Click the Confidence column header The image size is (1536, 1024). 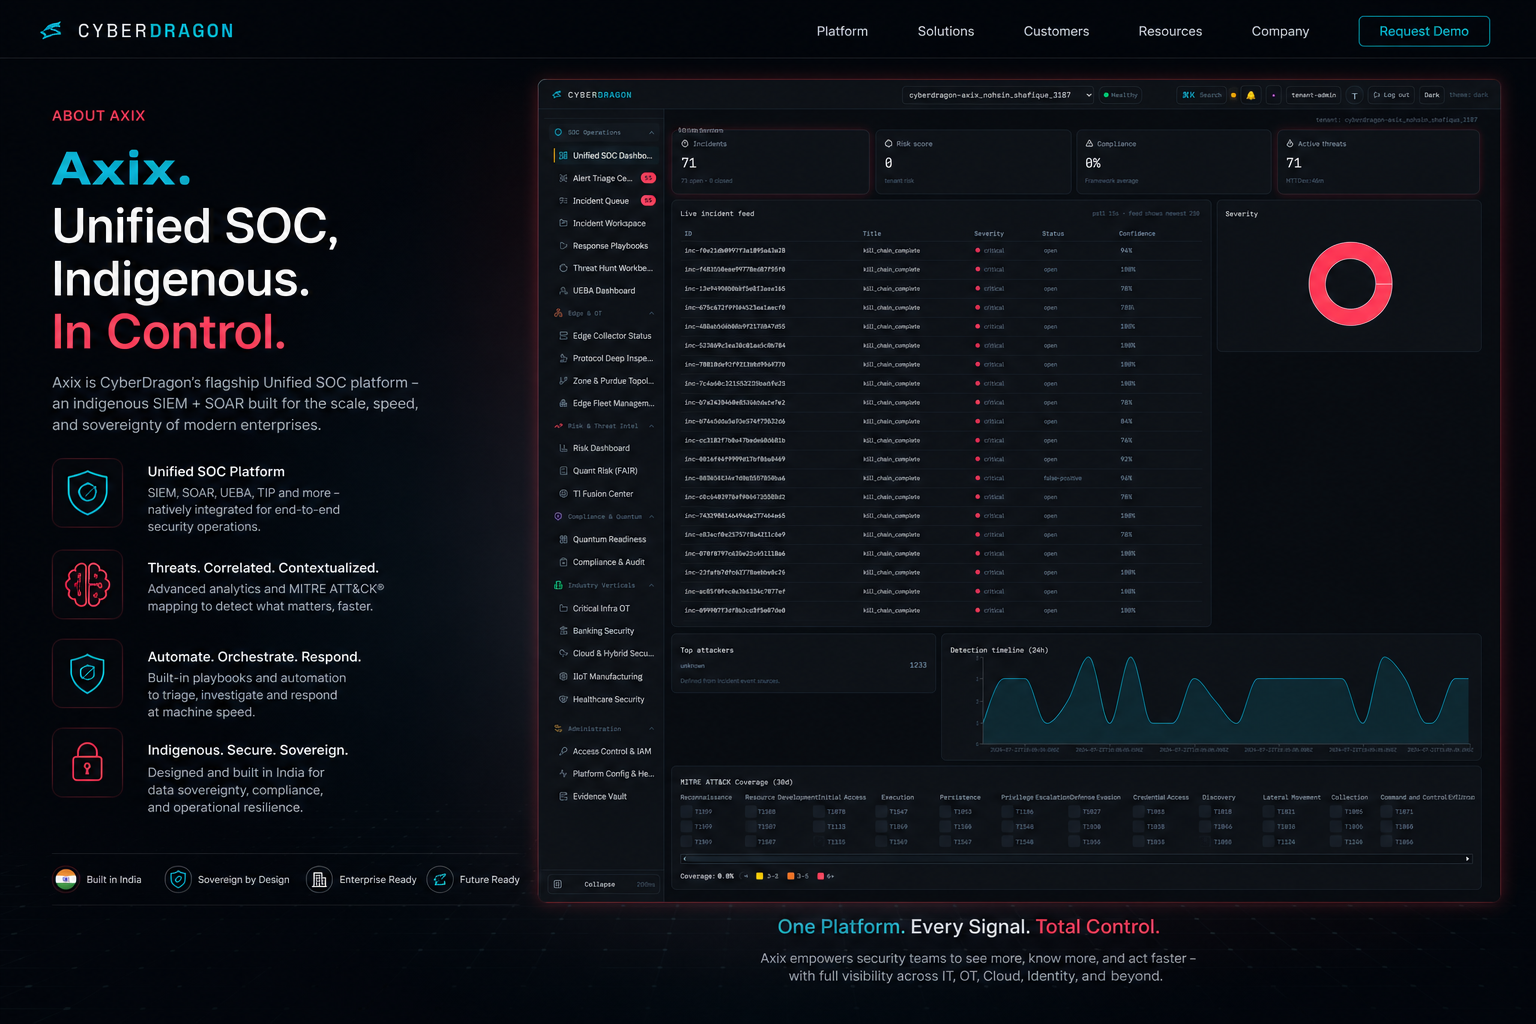tap(1137, 234)
